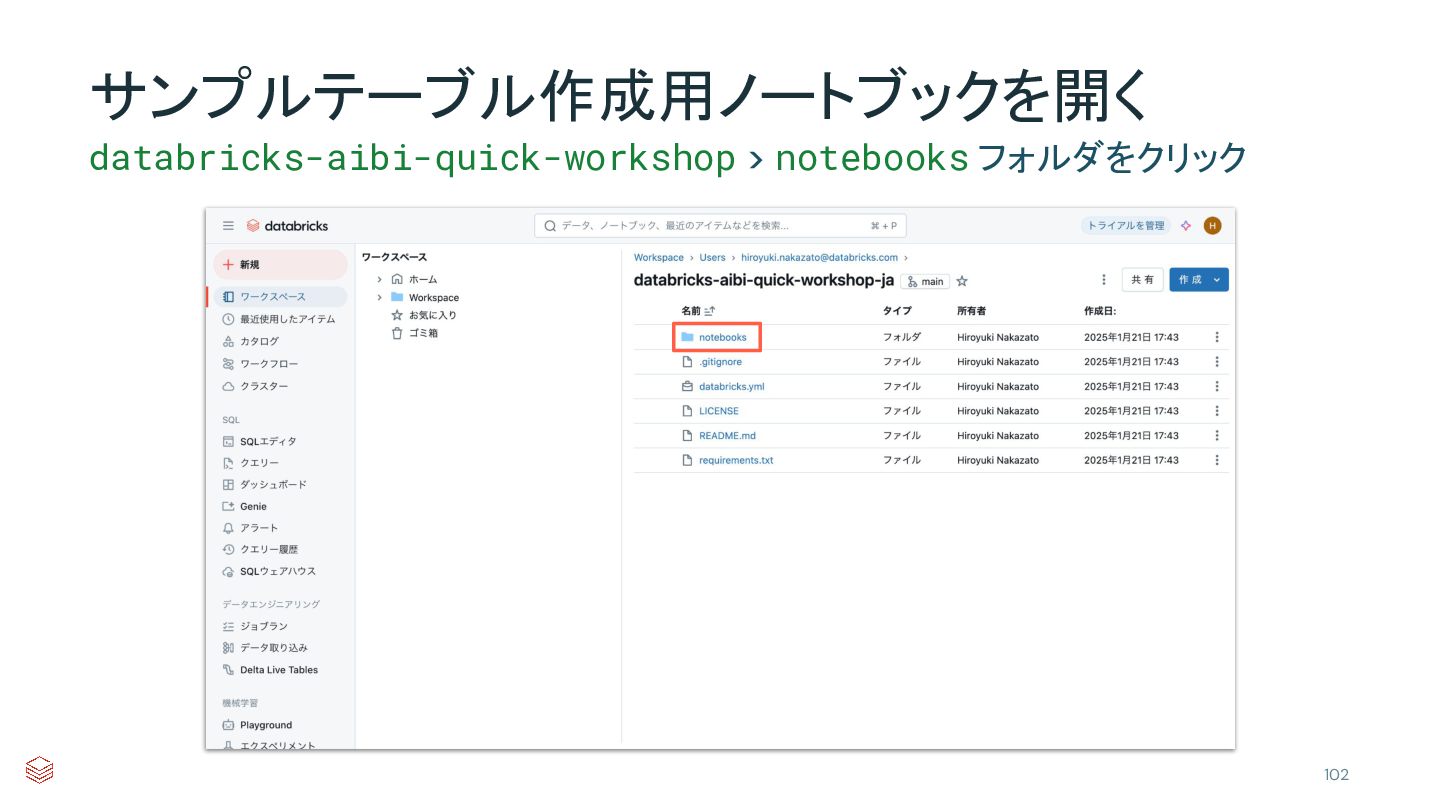
Task: Sort by 名前 column header
Action: [697, 311]
